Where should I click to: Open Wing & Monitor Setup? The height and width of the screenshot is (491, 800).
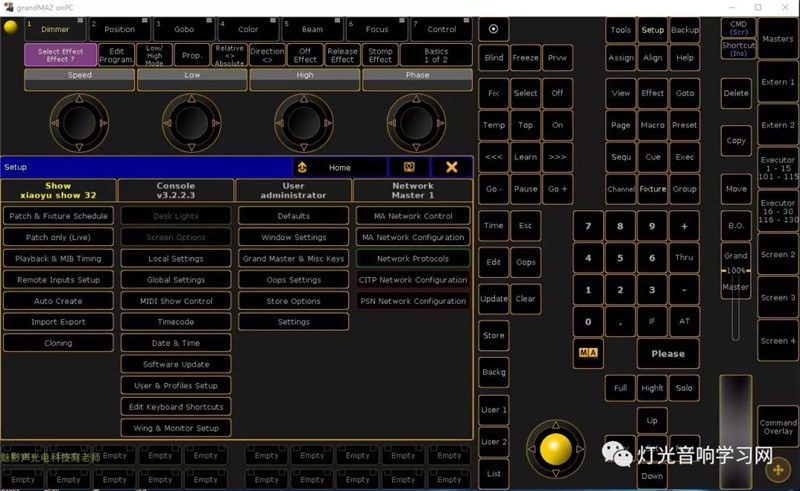pyautogui.click(x=176, y=428)
